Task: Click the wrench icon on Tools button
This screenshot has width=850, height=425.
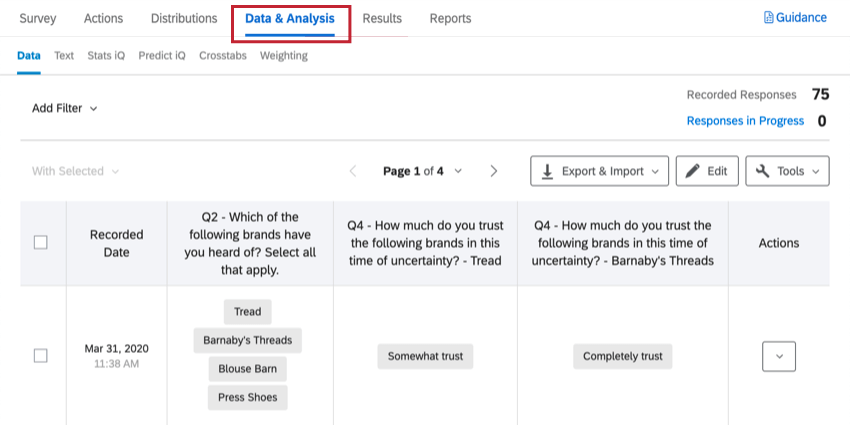Action: tap(762, 171)
